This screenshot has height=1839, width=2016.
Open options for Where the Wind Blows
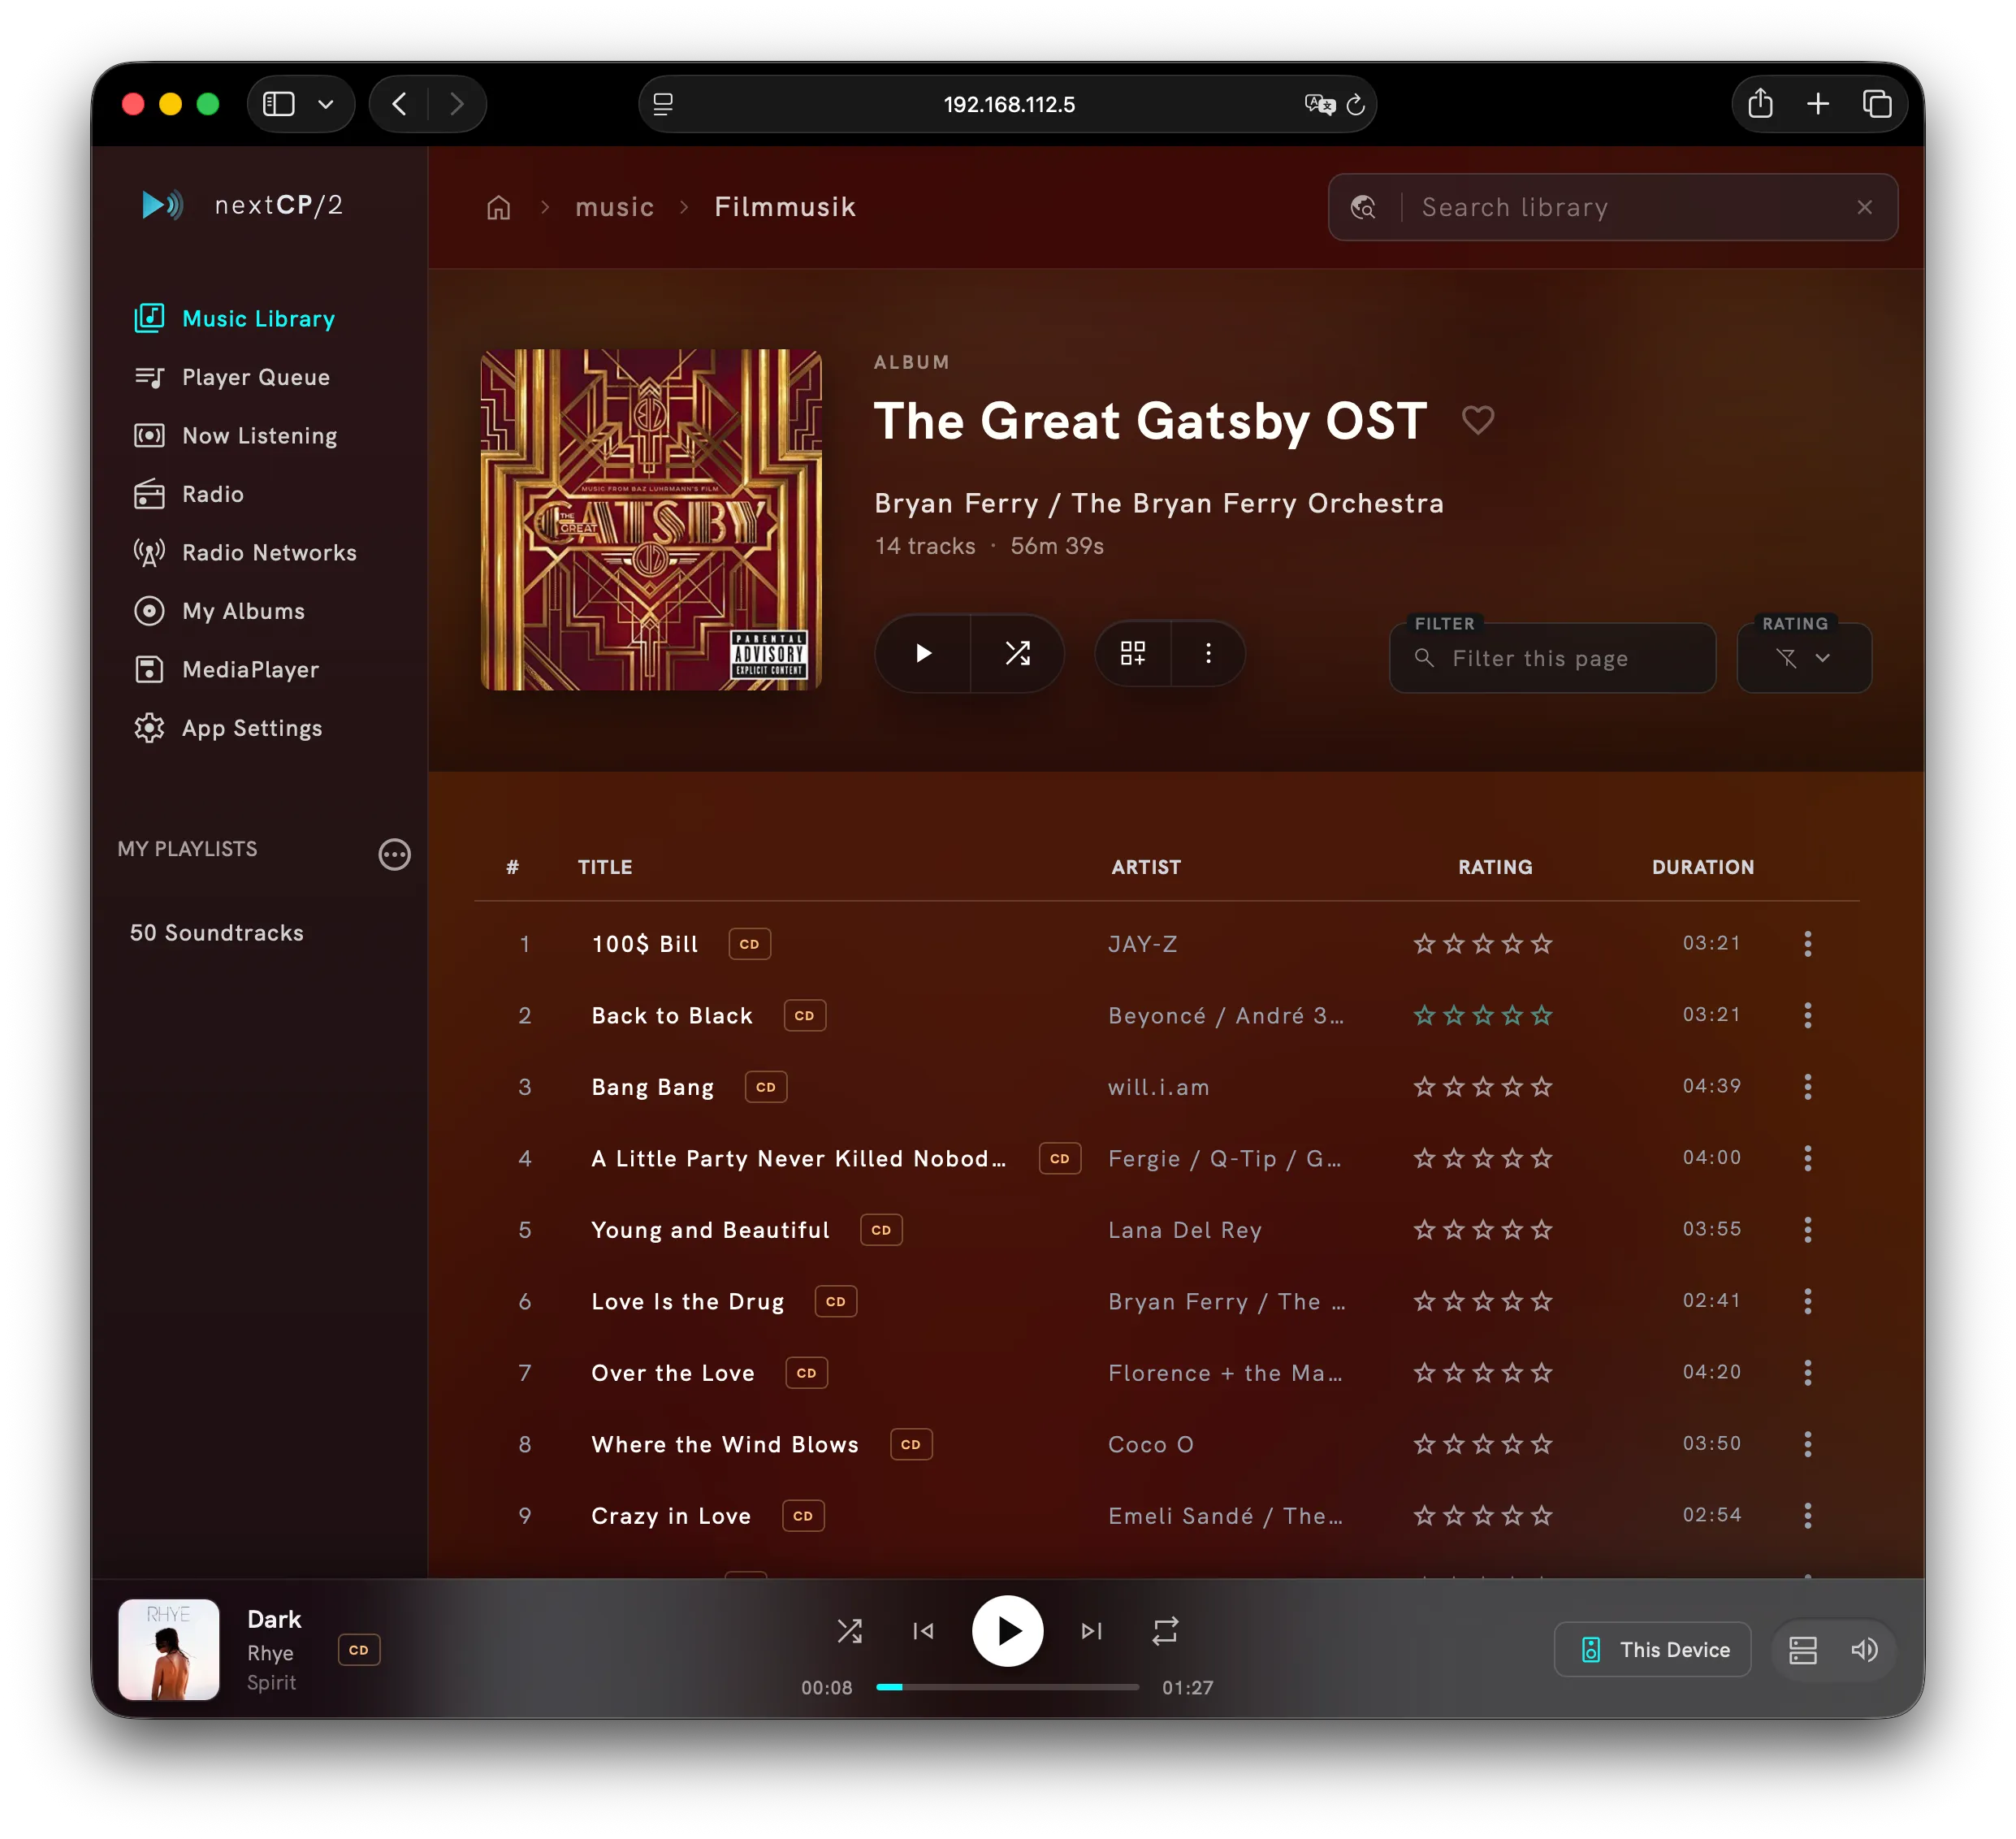(x=1807, y=1444)
